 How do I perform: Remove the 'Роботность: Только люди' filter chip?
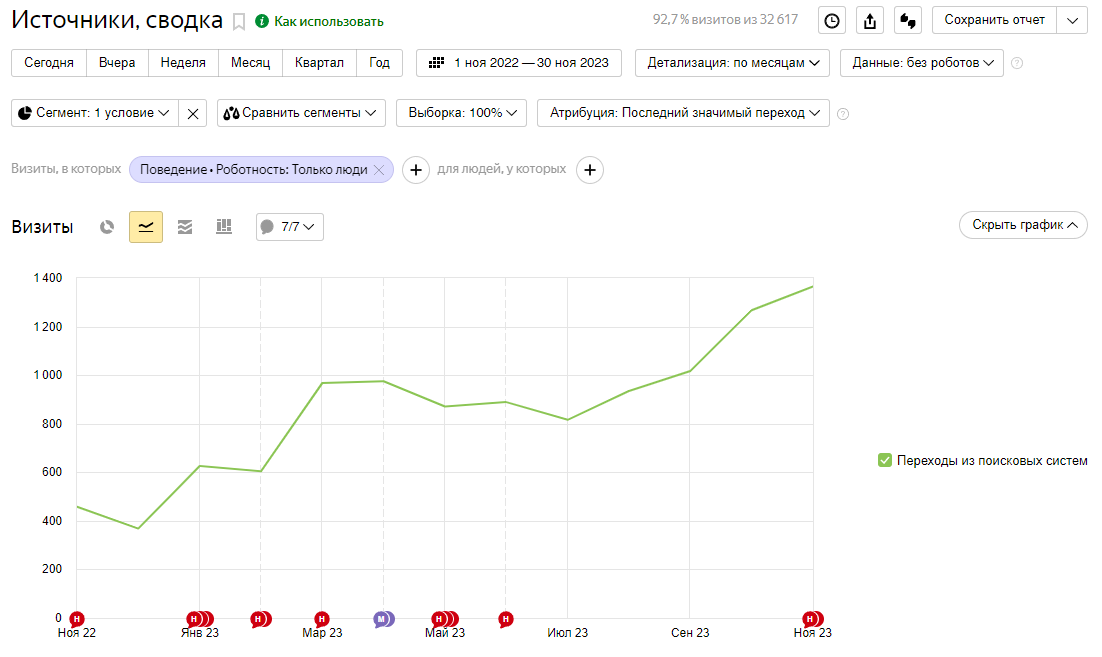(379, 170)
